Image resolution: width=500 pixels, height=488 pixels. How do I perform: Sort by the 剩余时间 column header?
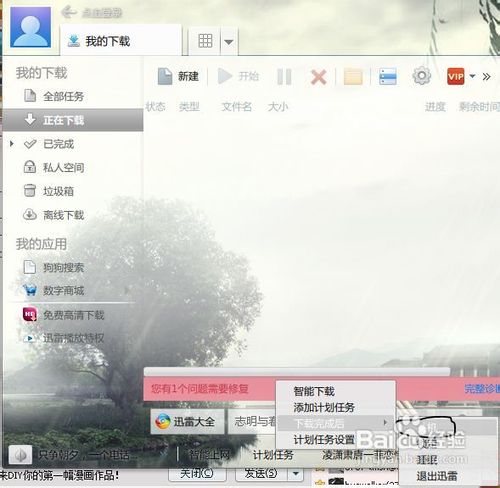pos(479,107)
